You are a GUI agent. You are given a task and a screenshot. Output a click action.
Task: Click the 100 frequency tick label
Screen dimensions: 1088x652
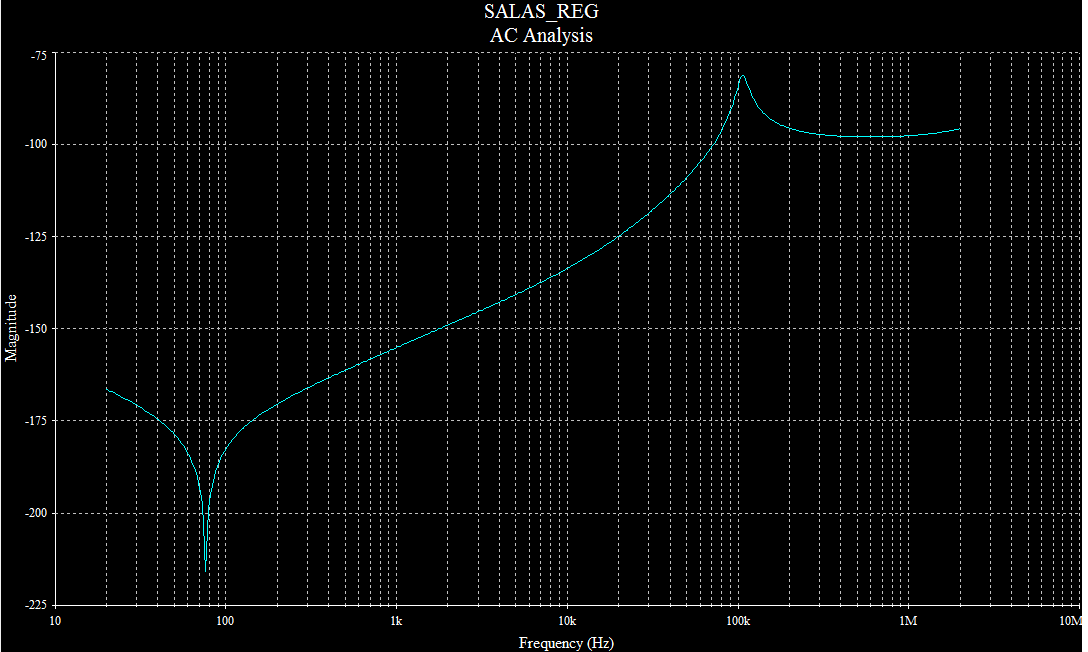pos(225,621)
